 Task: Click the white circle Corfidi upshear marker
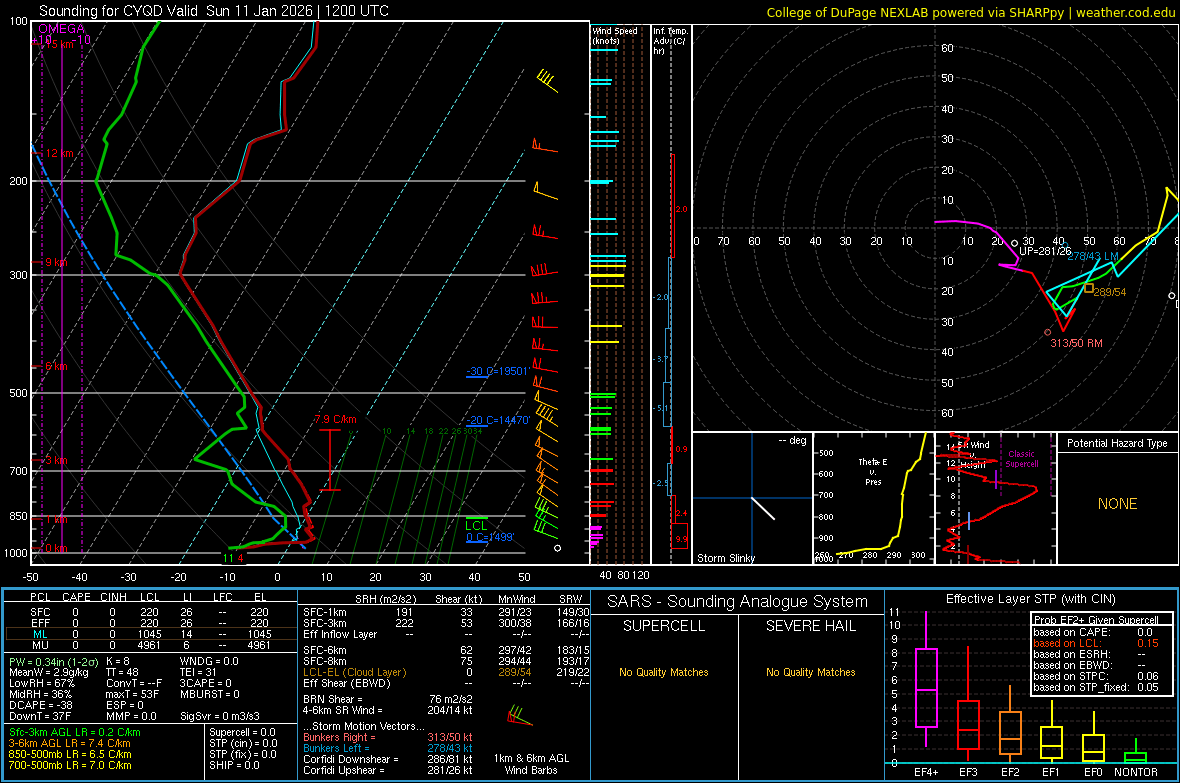pos(1014,243)
